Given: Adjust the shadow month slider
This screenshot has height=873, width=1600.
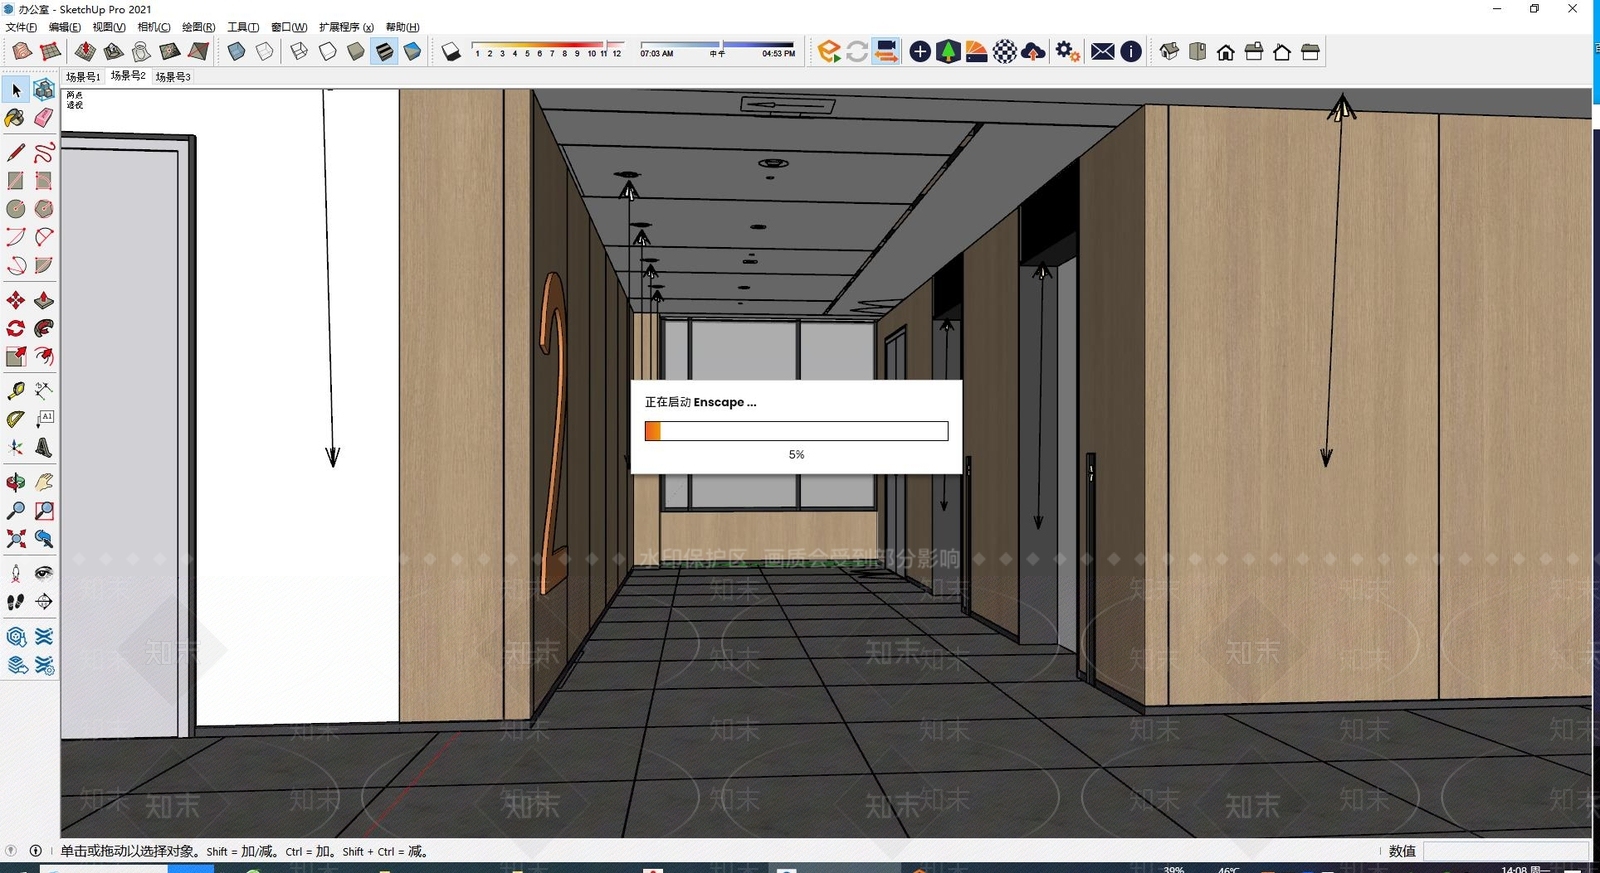Looking at the screenshot, I should click(x=548, y=45).
